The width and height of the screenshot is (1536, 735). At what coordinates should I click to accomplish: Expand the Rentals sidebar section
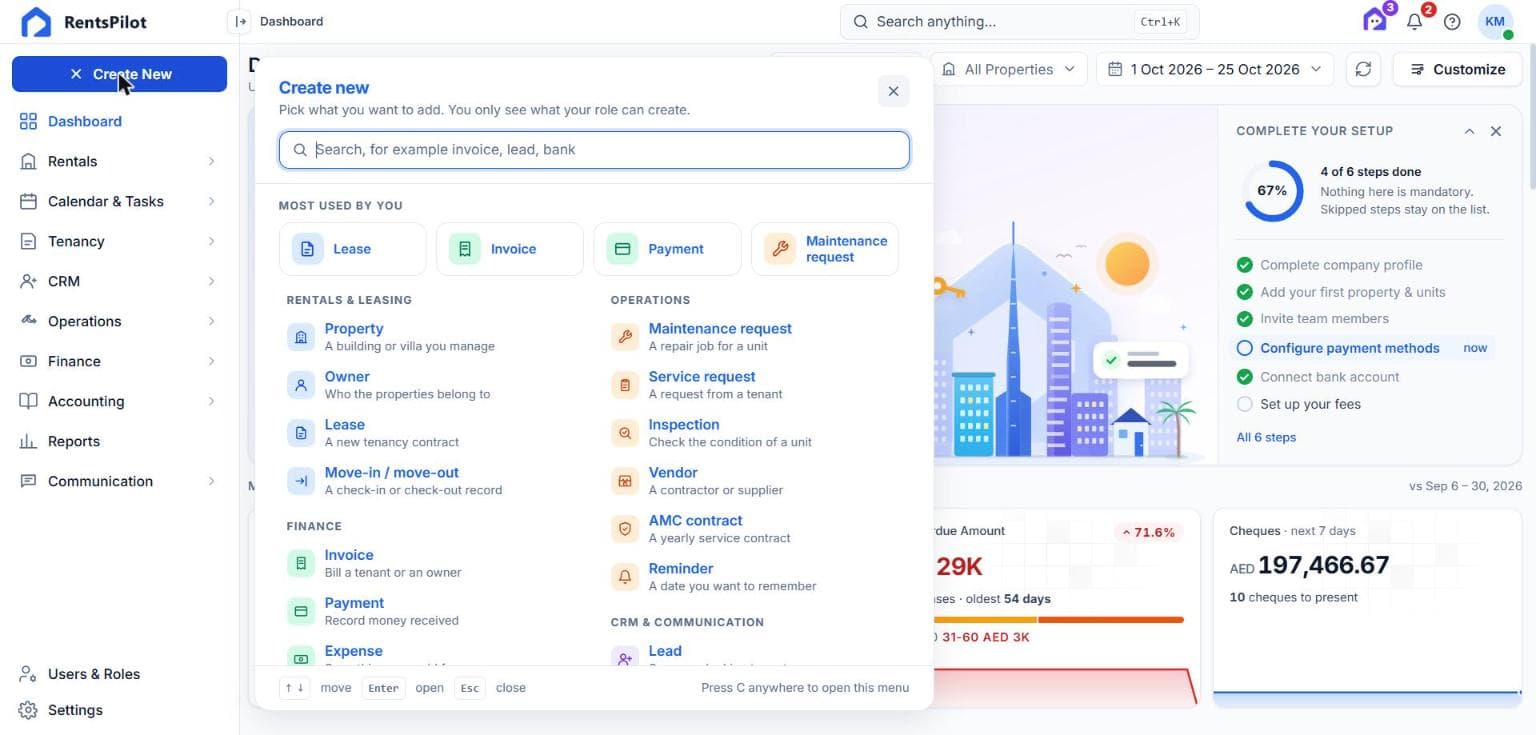[119, 161]
